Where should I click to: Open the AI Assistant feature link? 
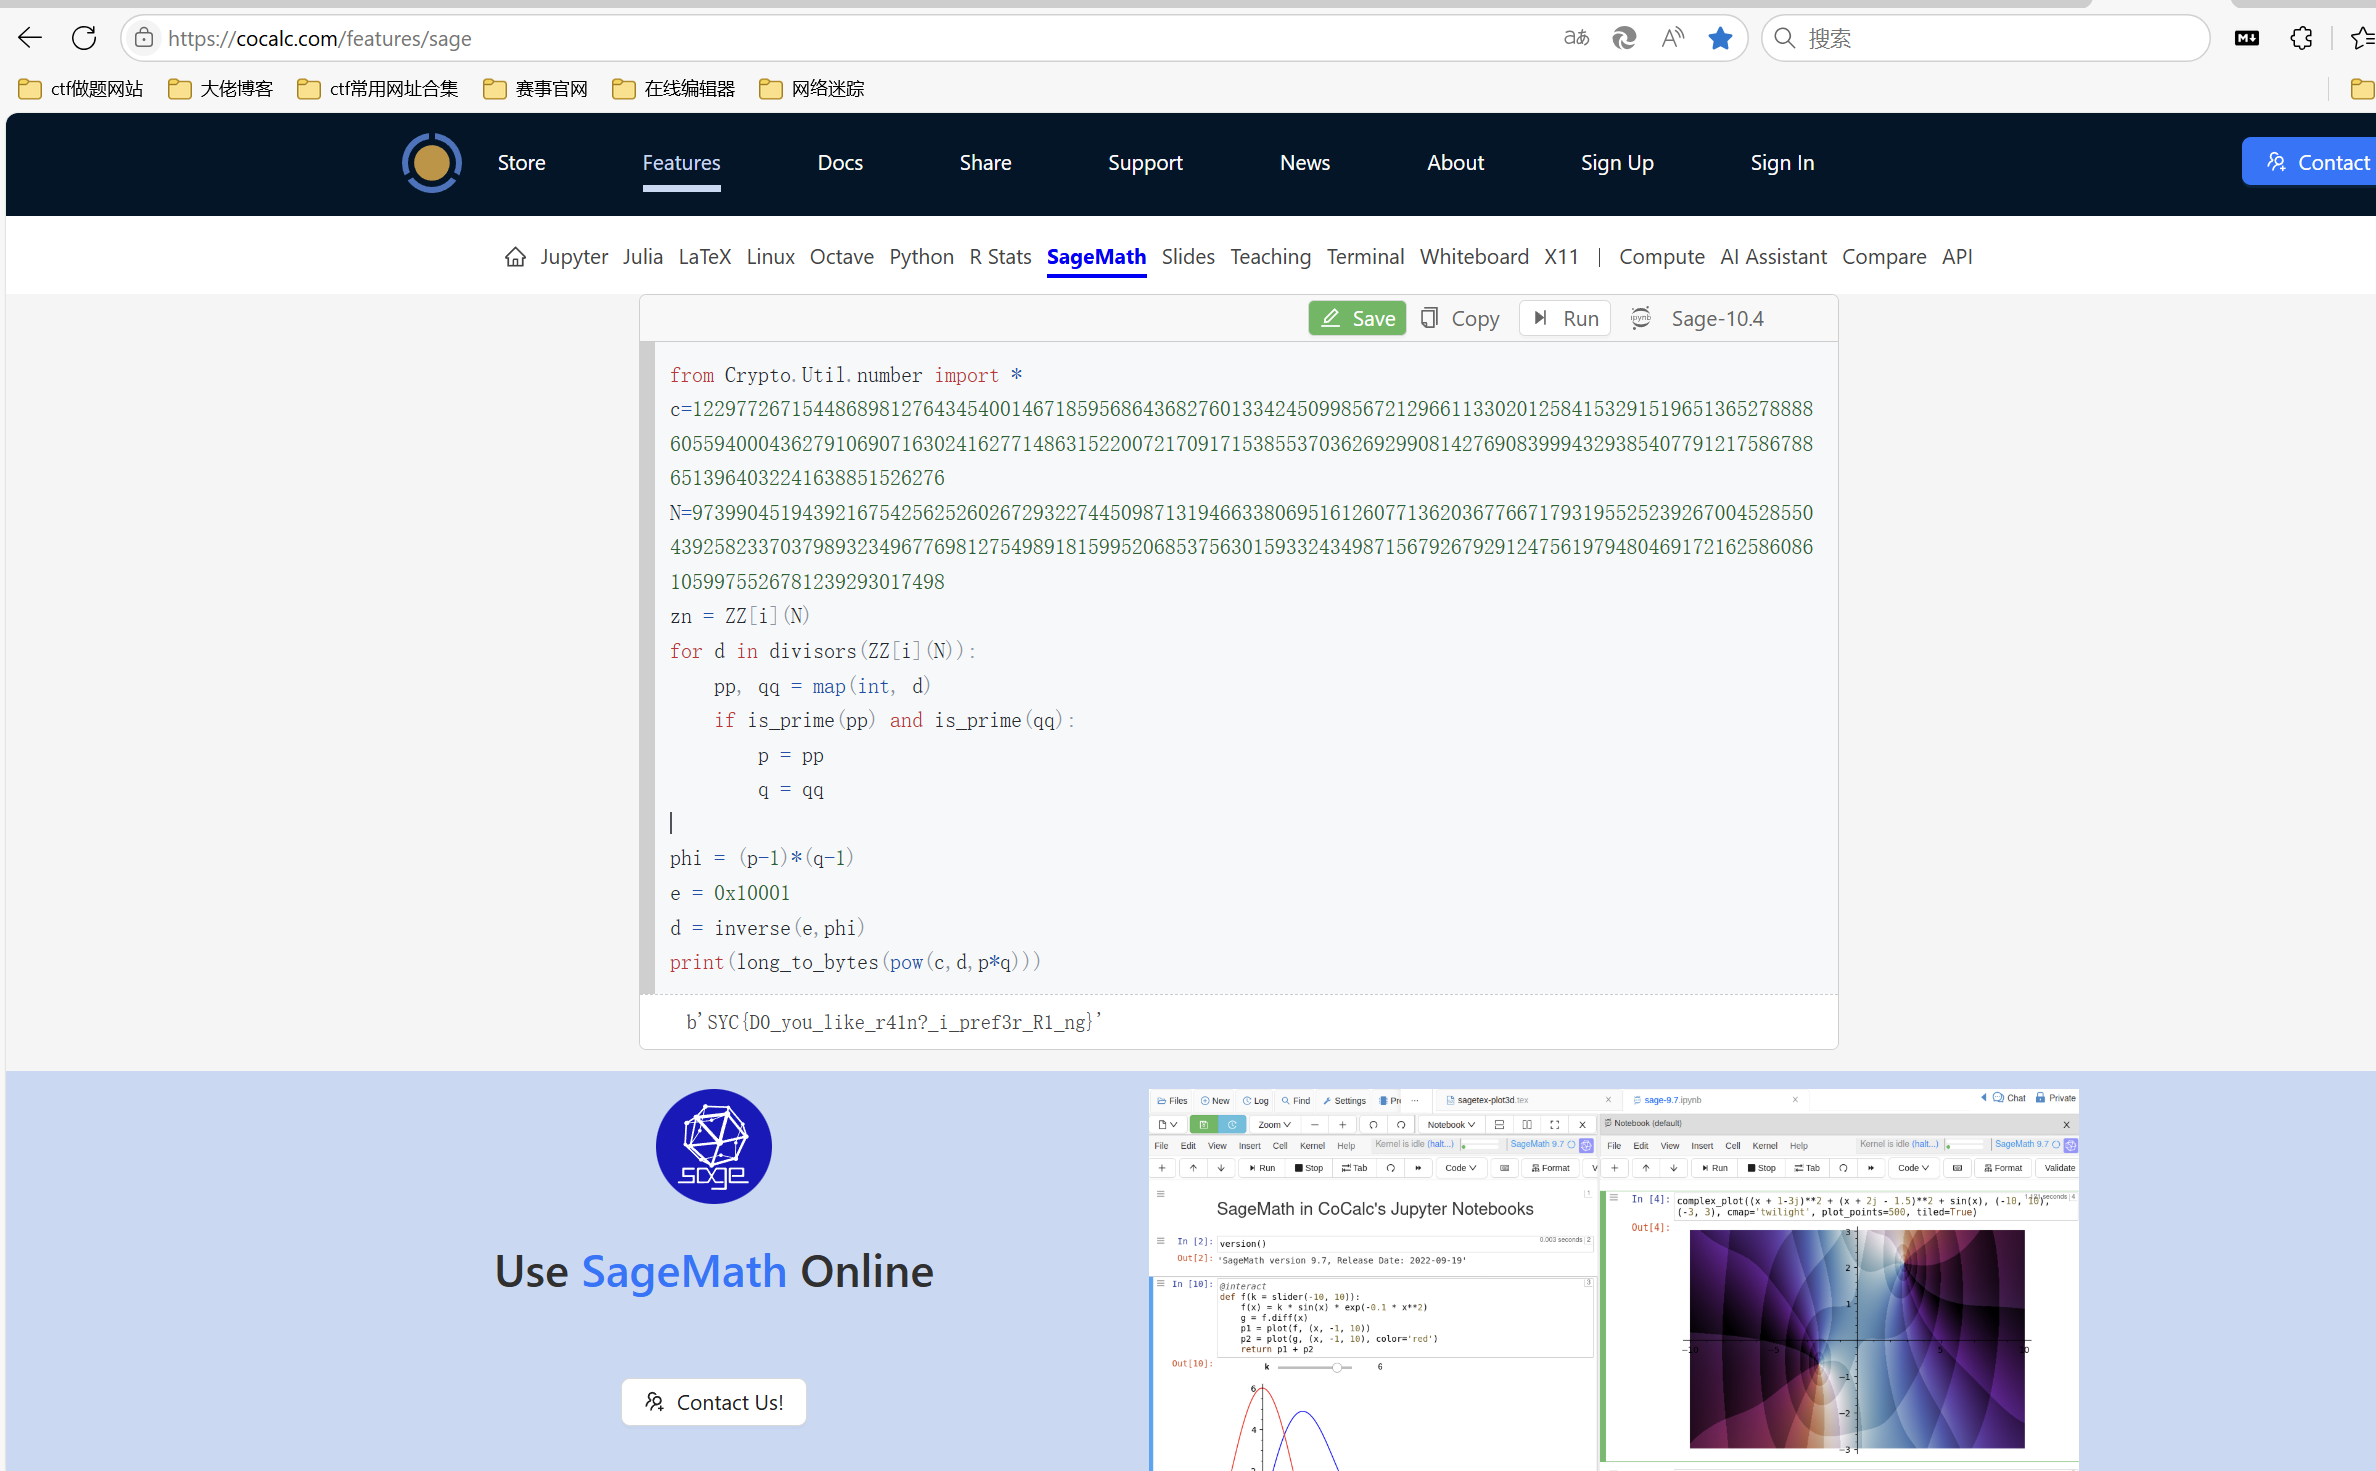[1773, 257]
